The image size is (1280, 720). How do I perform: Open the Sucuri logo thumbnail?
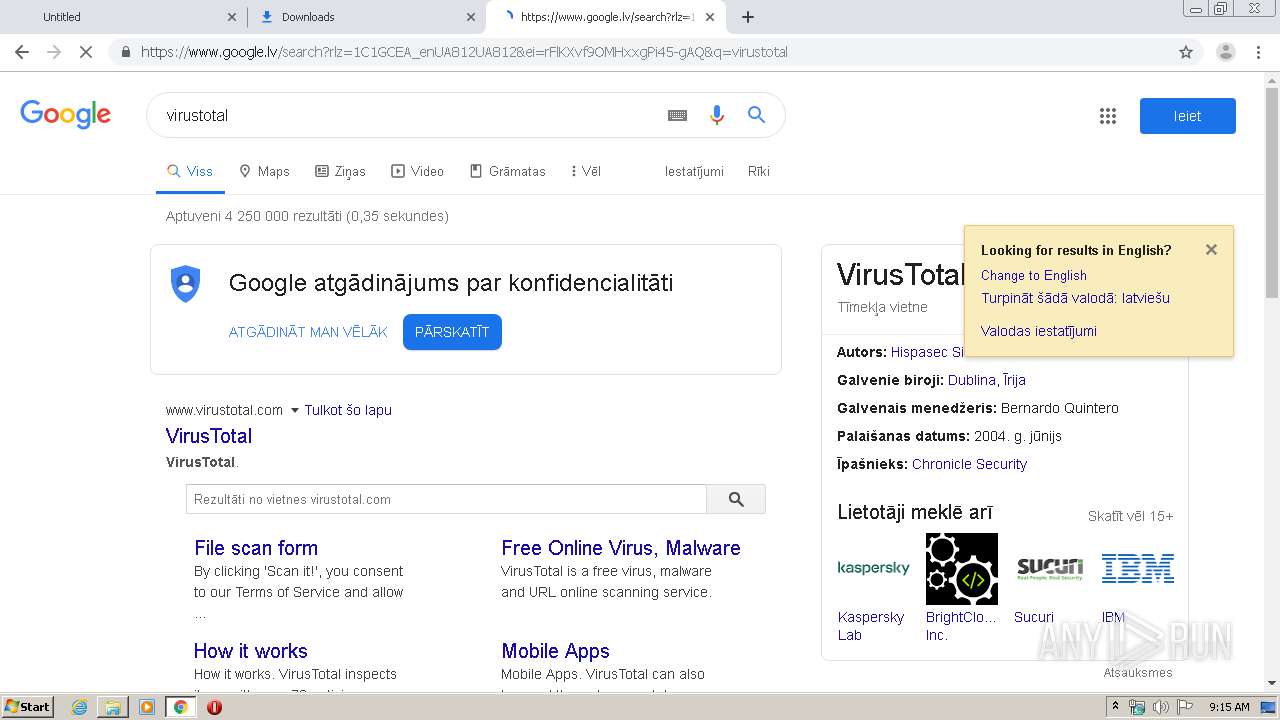[1050, 568]
